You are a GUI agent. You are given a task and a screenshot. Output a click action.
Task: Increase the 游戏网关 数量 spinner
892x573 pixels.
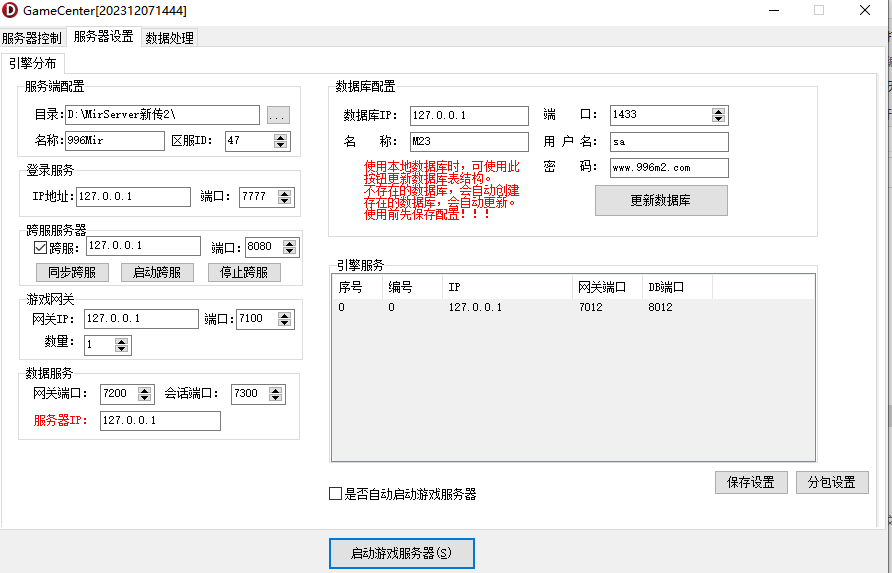(122, 341)
